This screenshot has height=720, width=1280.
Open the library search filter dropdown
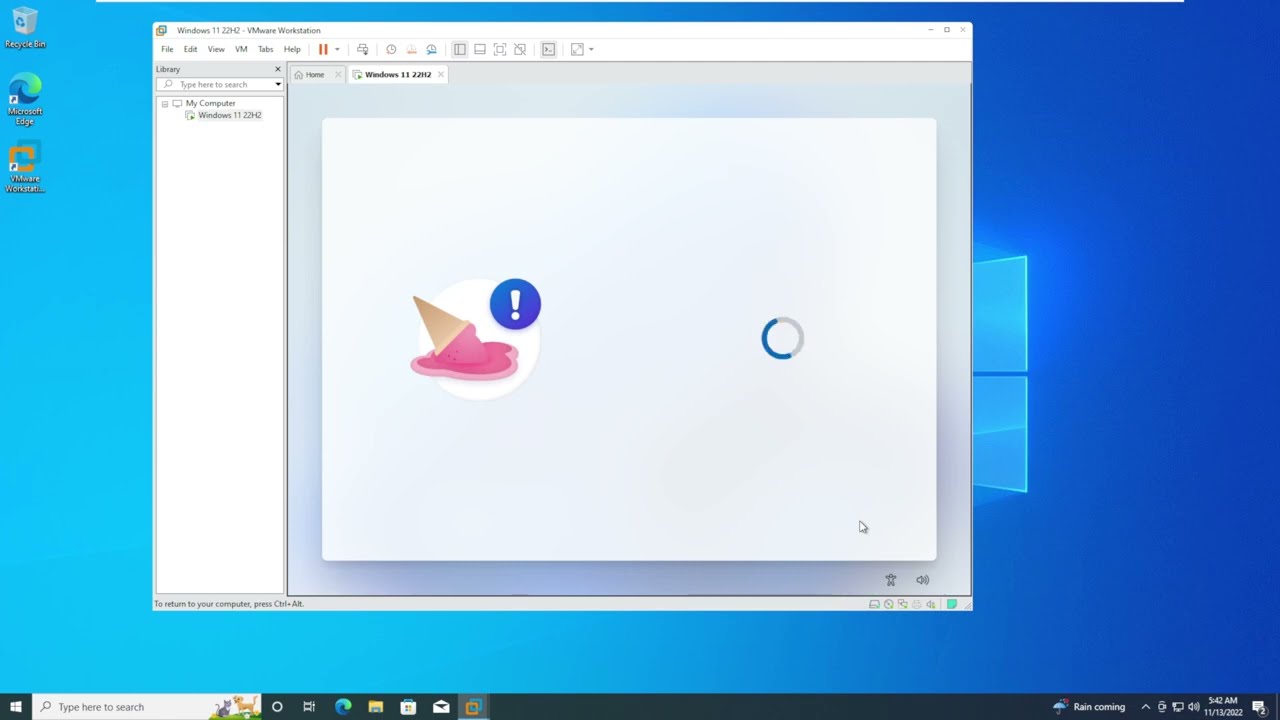[x=278, y=85]
